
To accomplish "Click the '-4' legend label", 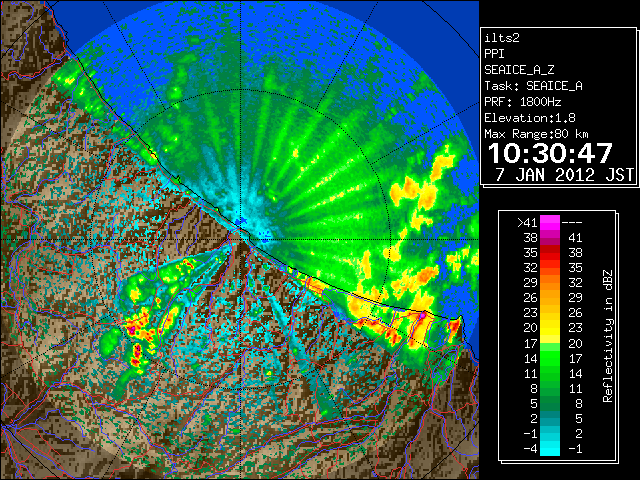I will click(x=531, y=449).
